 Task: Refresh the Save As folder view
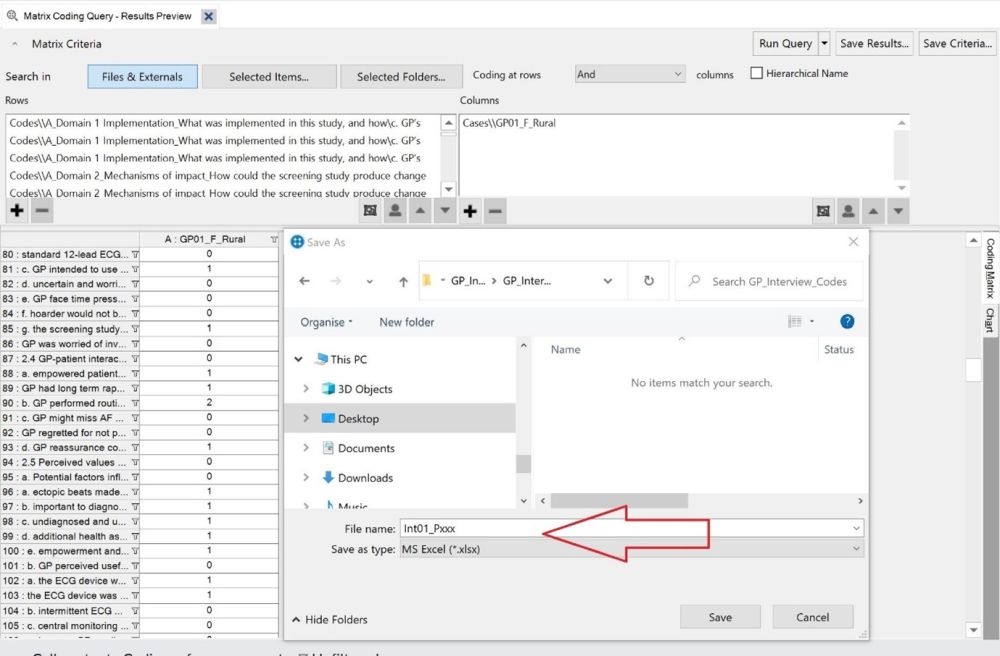pos(649,282)
